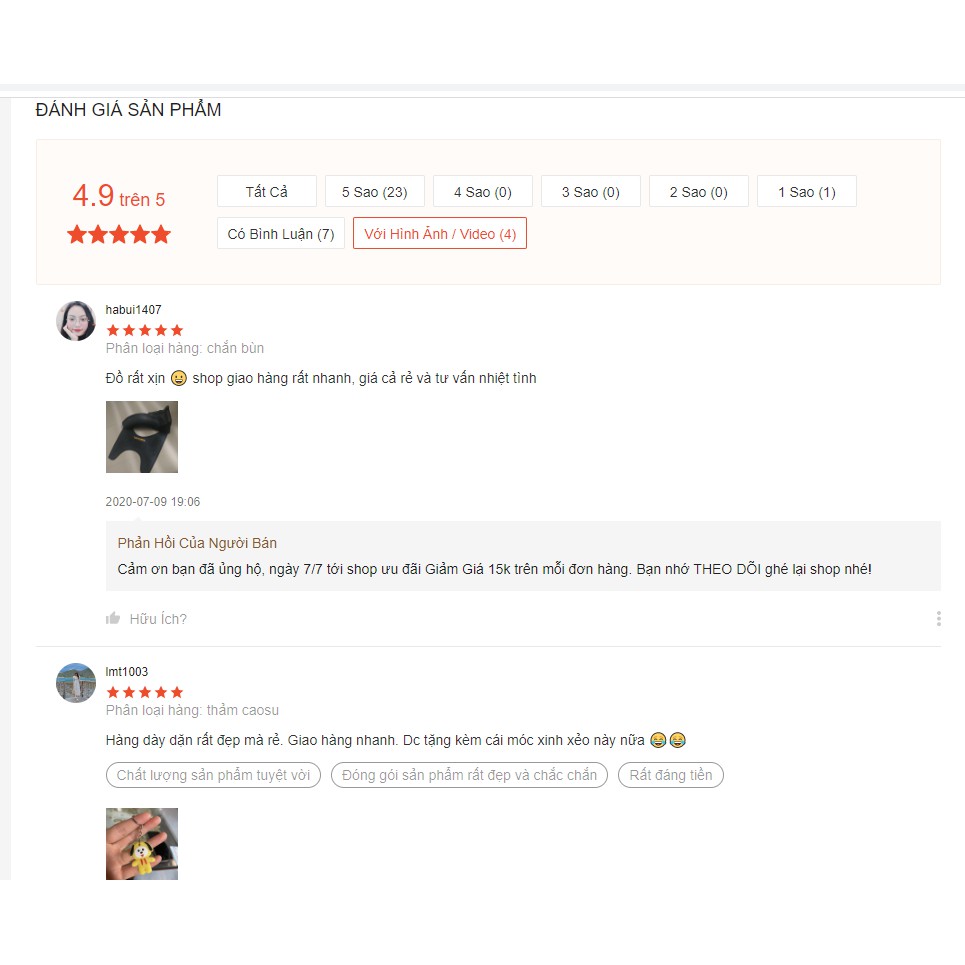Filter reviews by 5 Sao (23)
965x965 pixels.
[374, 191]
